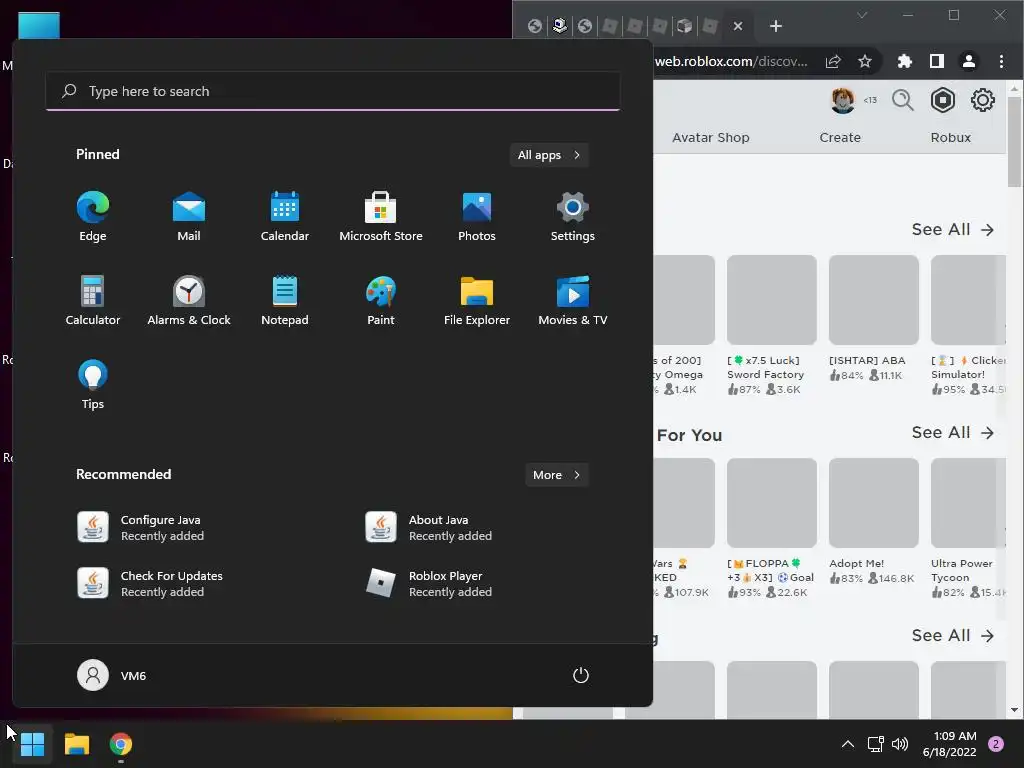Share this page from Chrome address bar

point(833,61)
